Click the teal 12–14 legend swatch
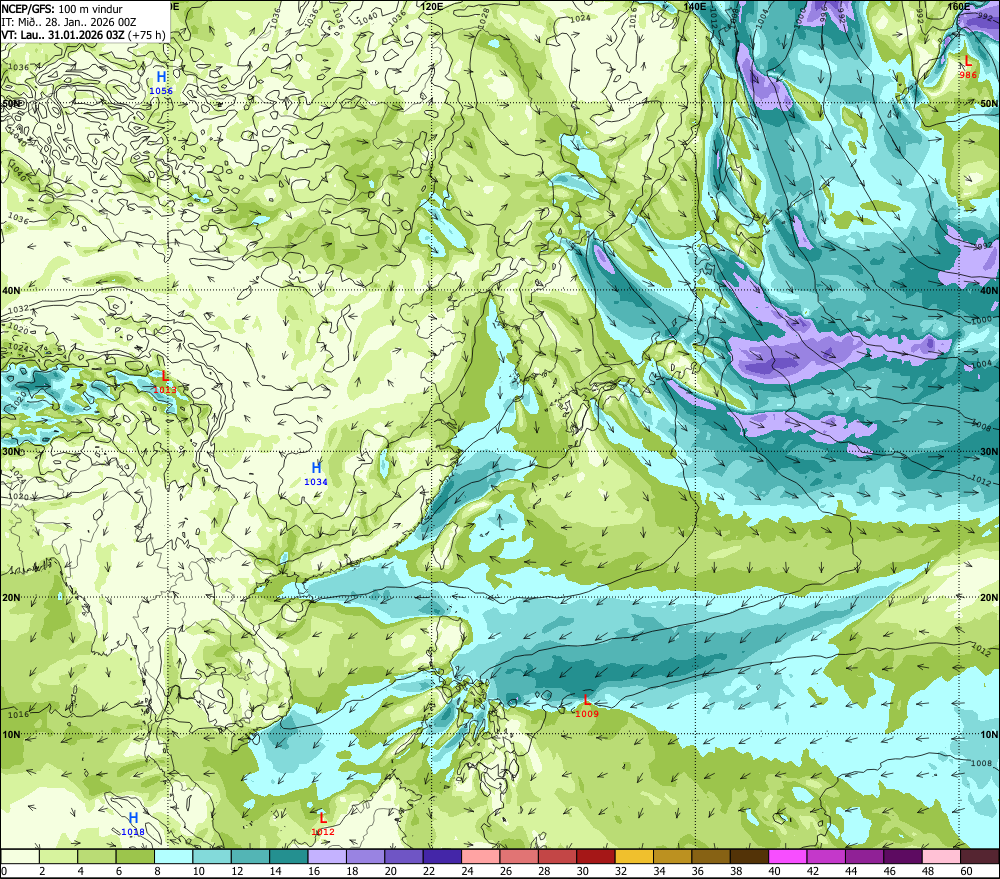Image resolution: width=1000 pixels, height=879 pixels. [x=250, y=857]
